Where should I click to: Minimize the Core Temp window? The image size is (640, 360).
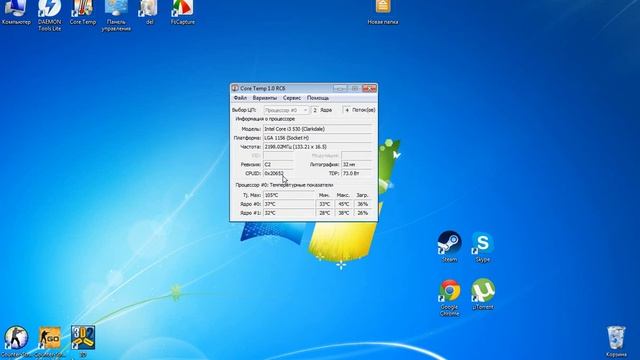pyautogui.click(x=340, y=88)
